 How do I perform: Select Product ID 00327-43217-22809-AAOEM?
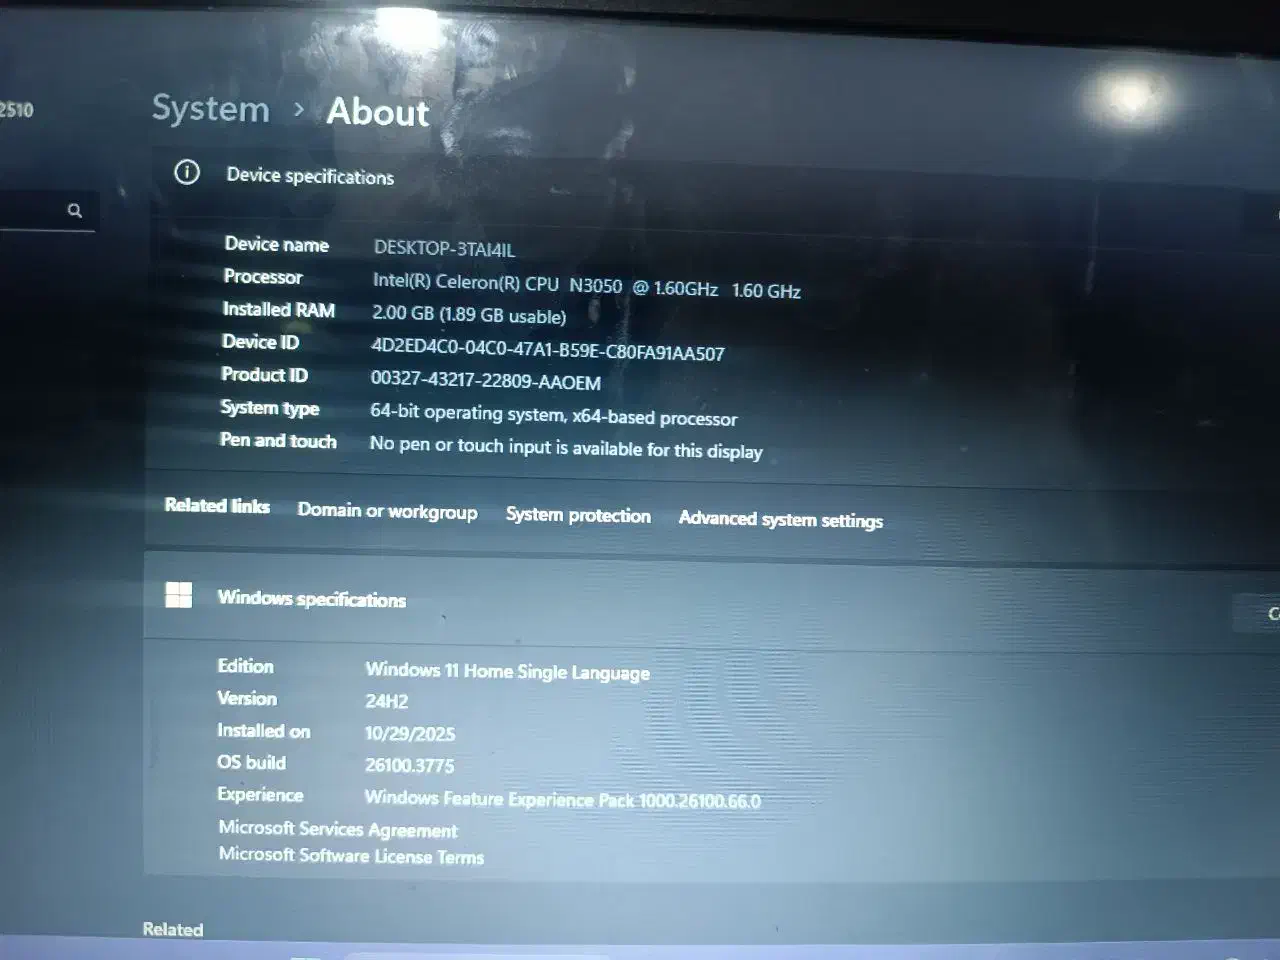click(x=486, y=381)
